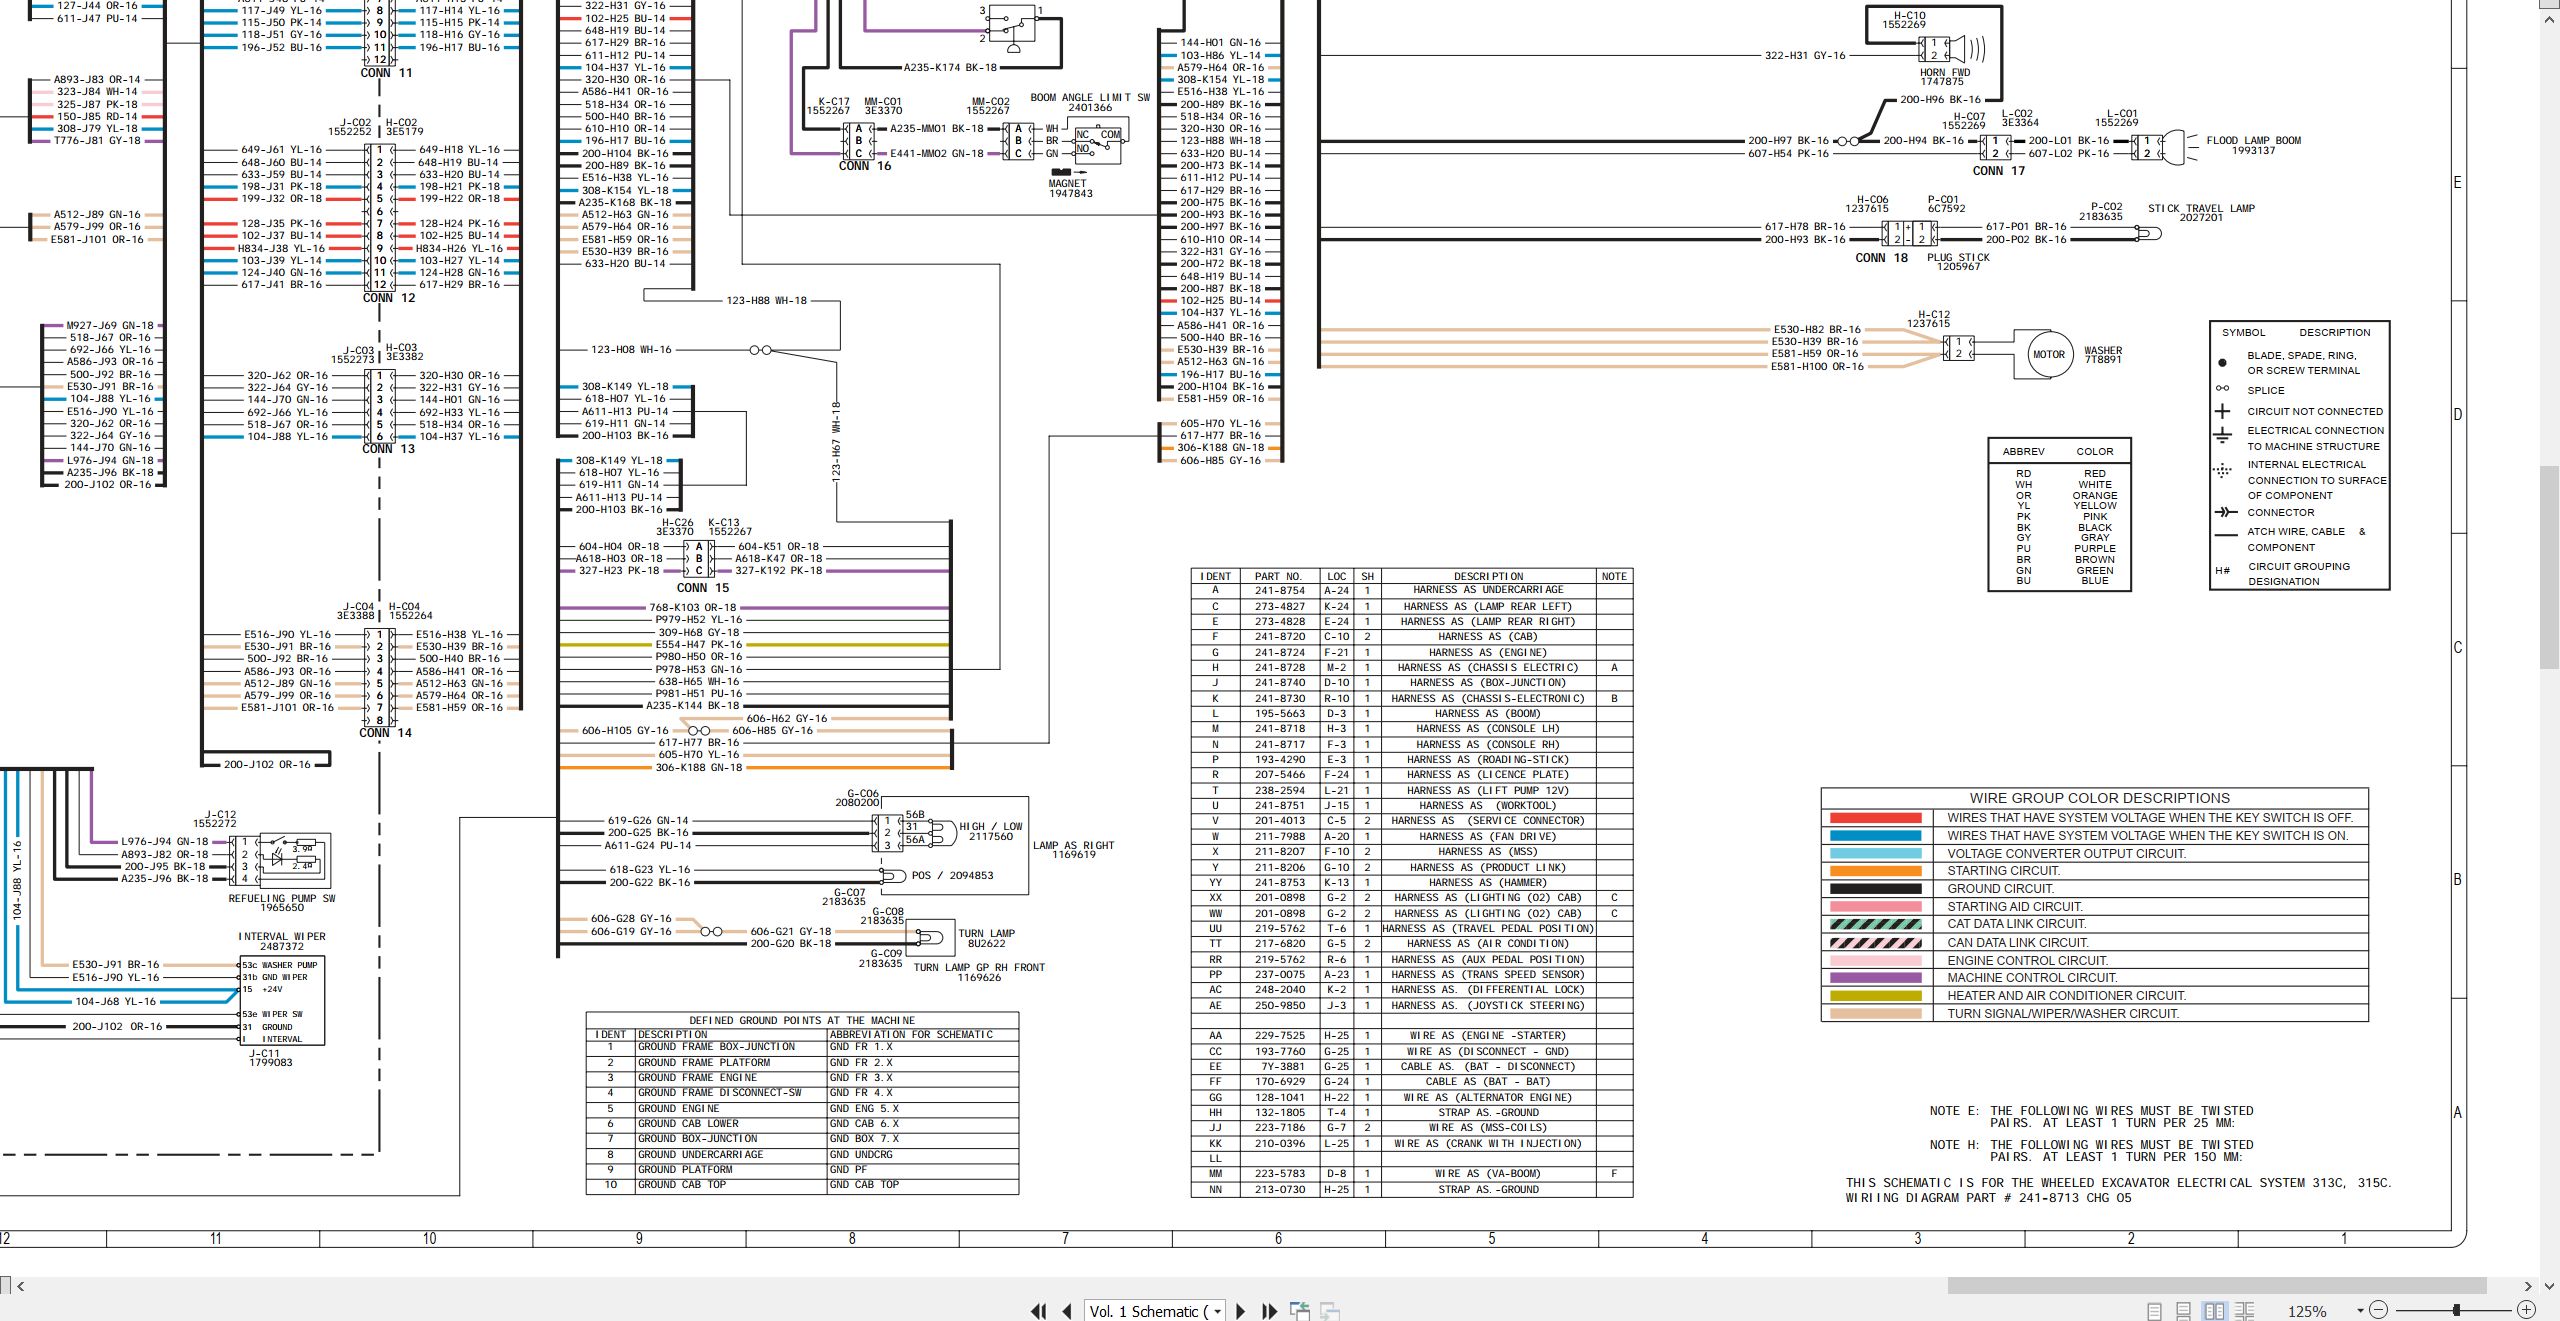The height and width of the screenshot is (1321, 2560).
Task: Go to the next page
Action: click(1241, 1311)
